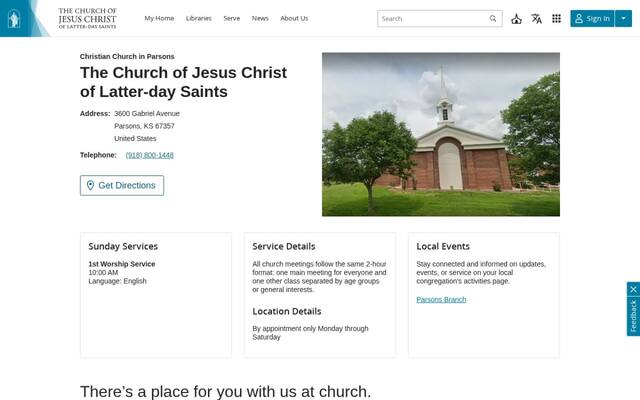Click the United States address line

pyautogui.click(x=135, y=139)
